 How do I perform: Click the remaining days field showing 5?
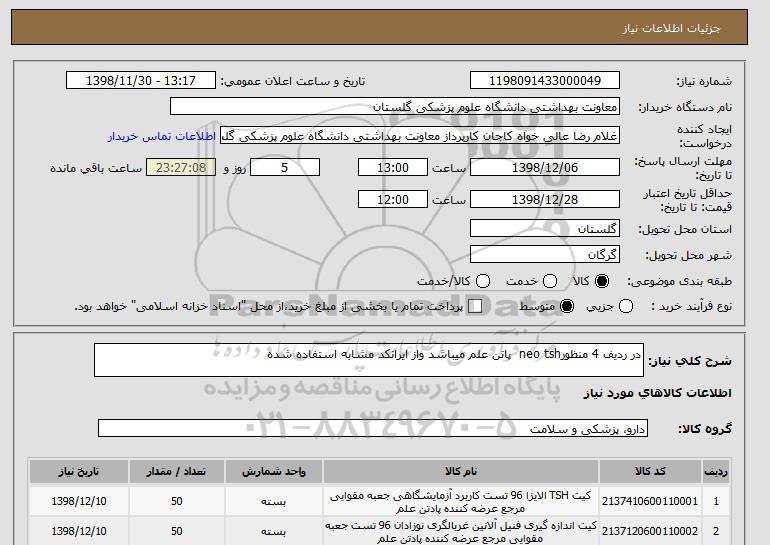point(285,167)
